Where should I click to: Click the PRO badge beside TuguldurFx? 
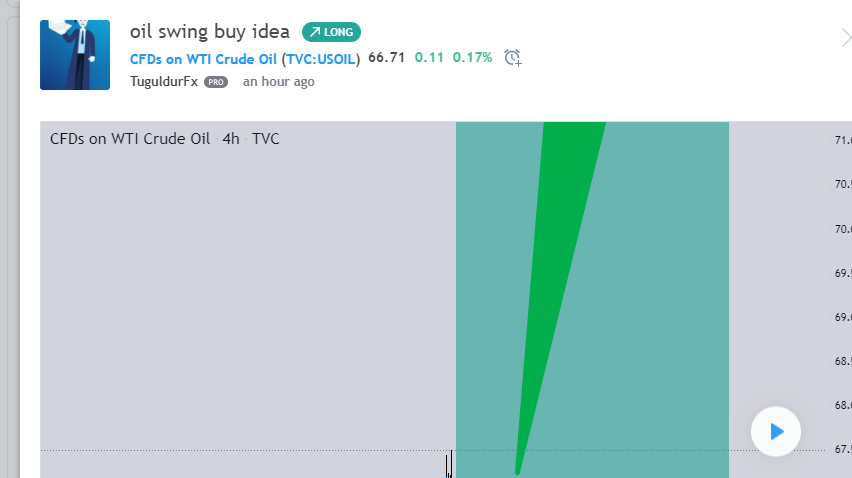tap(216, 82)
